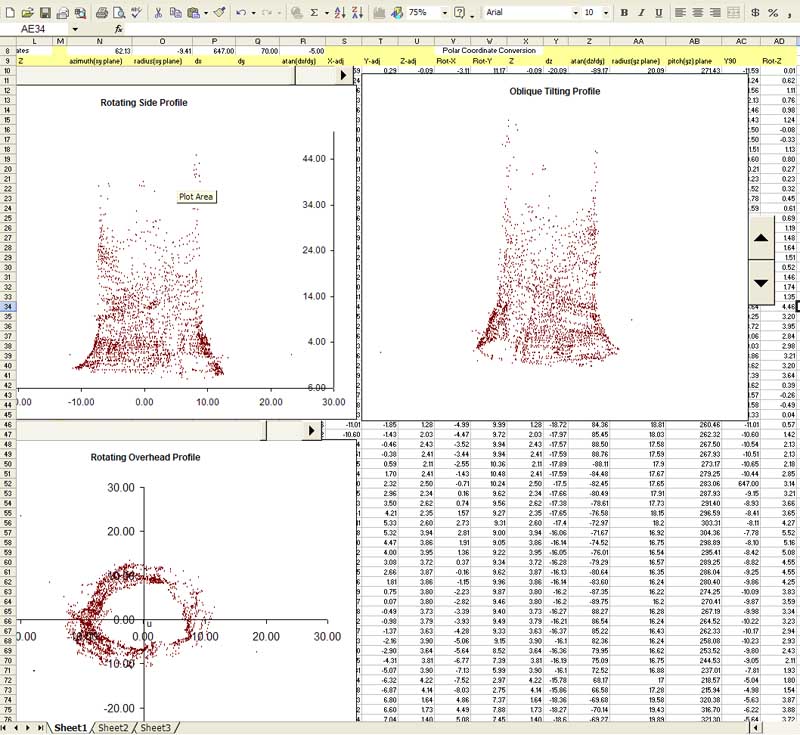This screenshot has height=735, width=800.
Task: Open the 75% zoom dropdown
Action: tap(444, 13)
